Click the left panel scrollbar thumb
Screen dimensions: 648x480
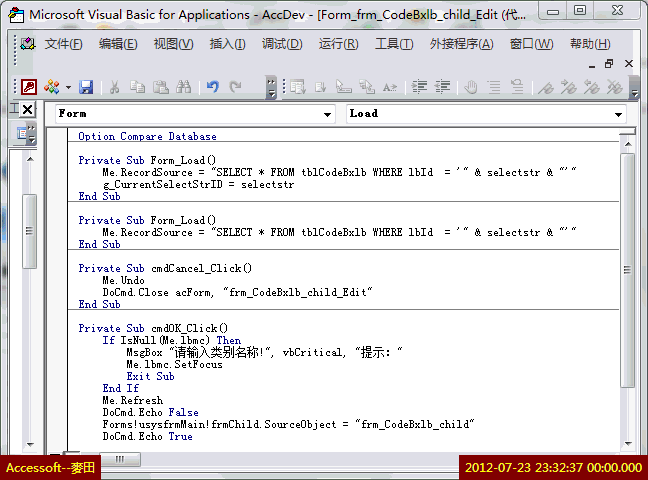(x=29, y=231)
